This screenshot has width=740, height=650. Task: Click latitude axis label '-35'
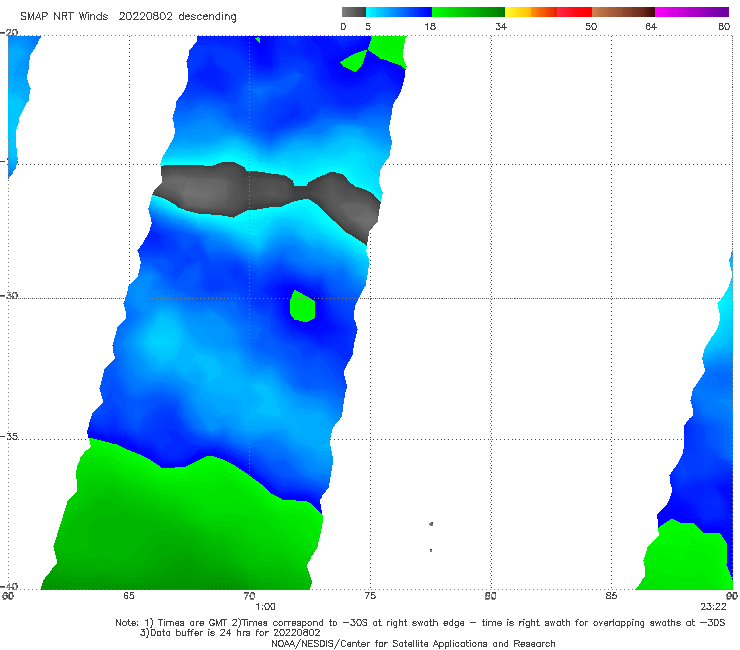pyautogui.click(x=9, y=436)
